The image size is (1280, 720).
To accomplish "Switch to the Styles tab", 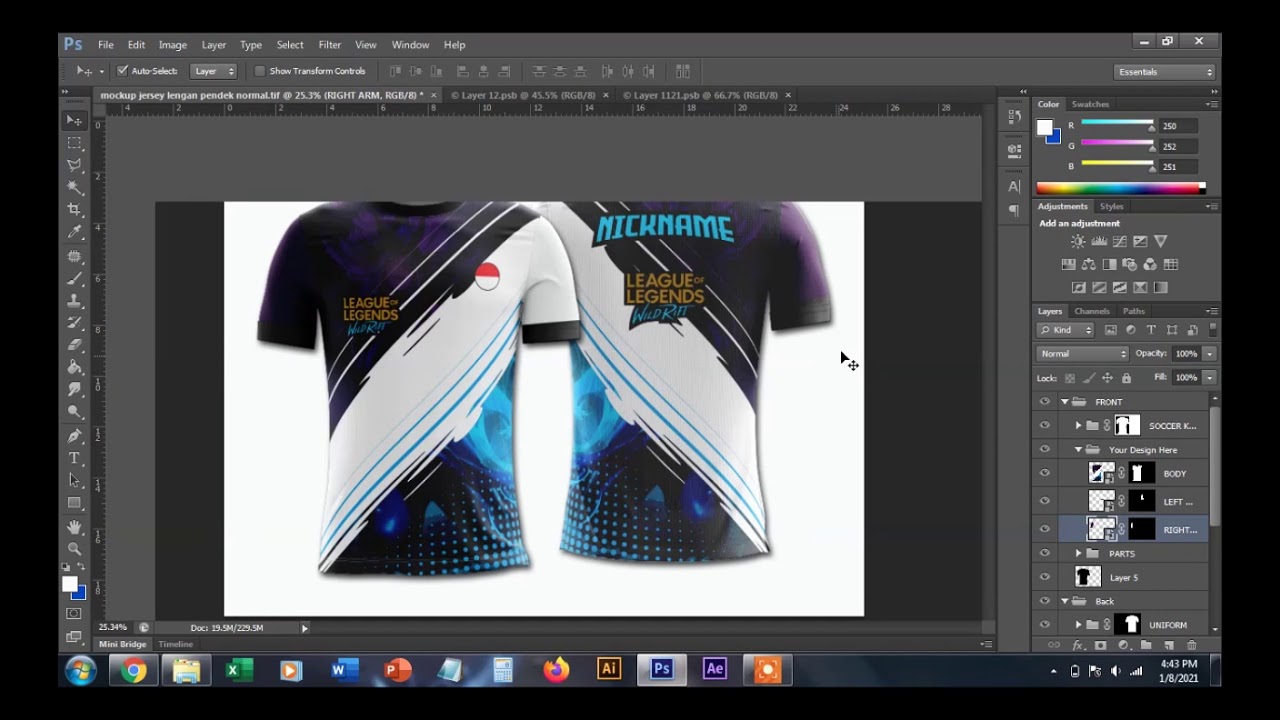I will [x=1112, y=207].
